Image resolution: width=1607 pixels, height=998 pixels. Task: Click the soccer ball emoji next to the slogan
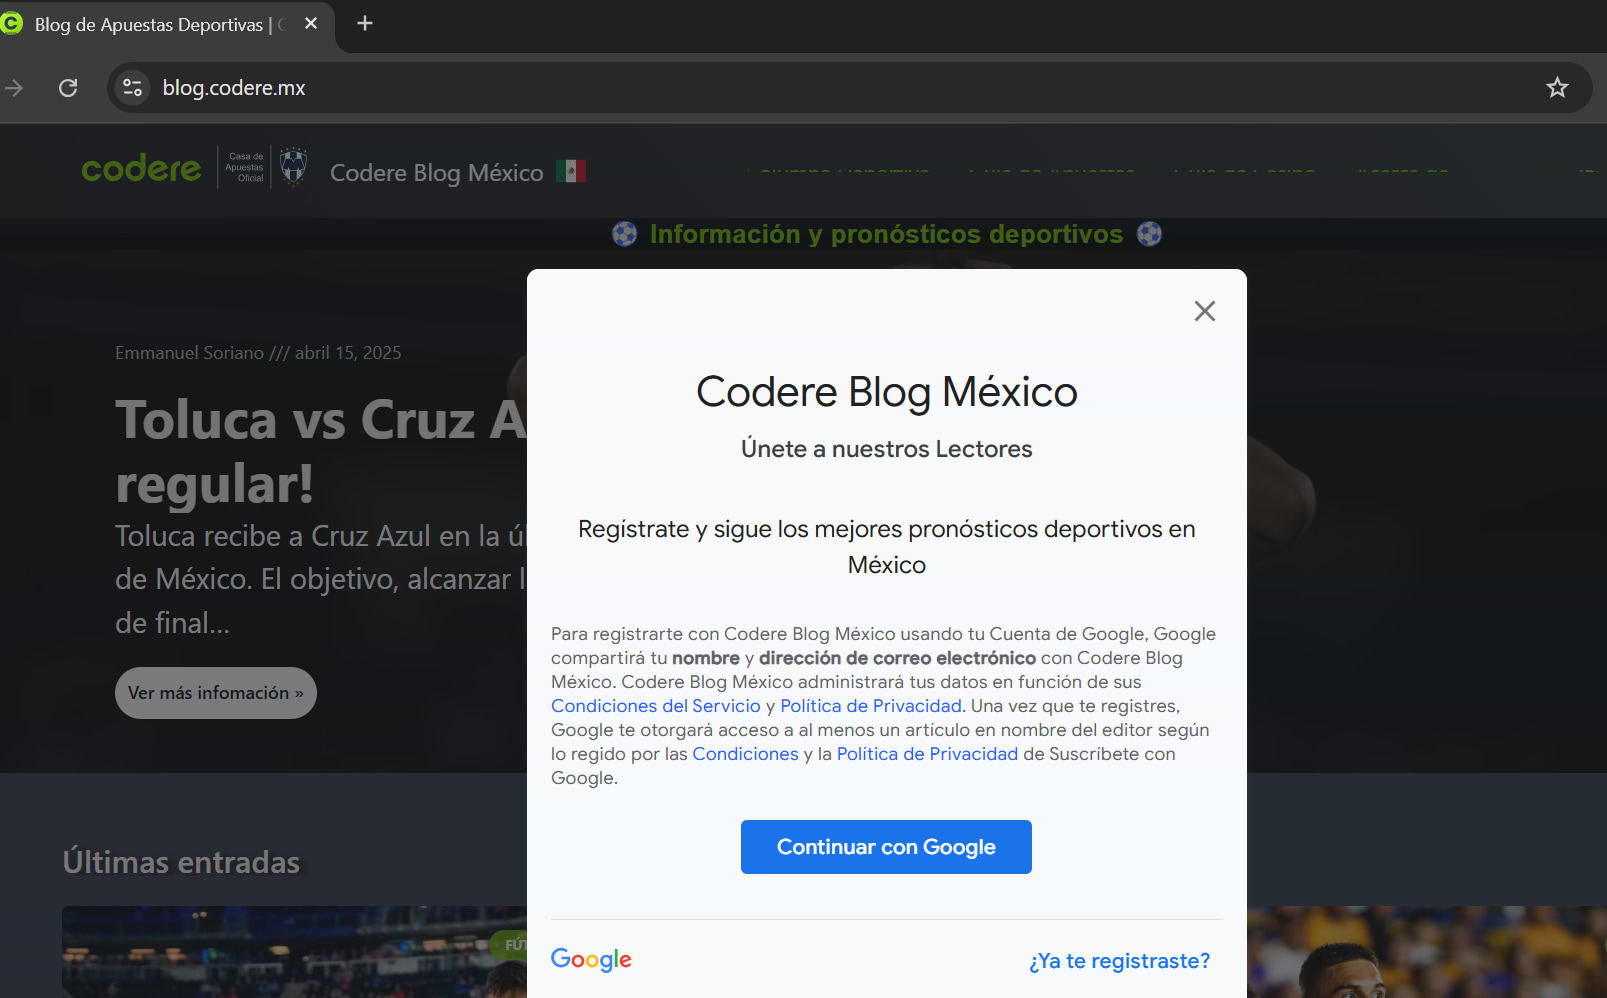pyautogui.click(x=624, y=234)
